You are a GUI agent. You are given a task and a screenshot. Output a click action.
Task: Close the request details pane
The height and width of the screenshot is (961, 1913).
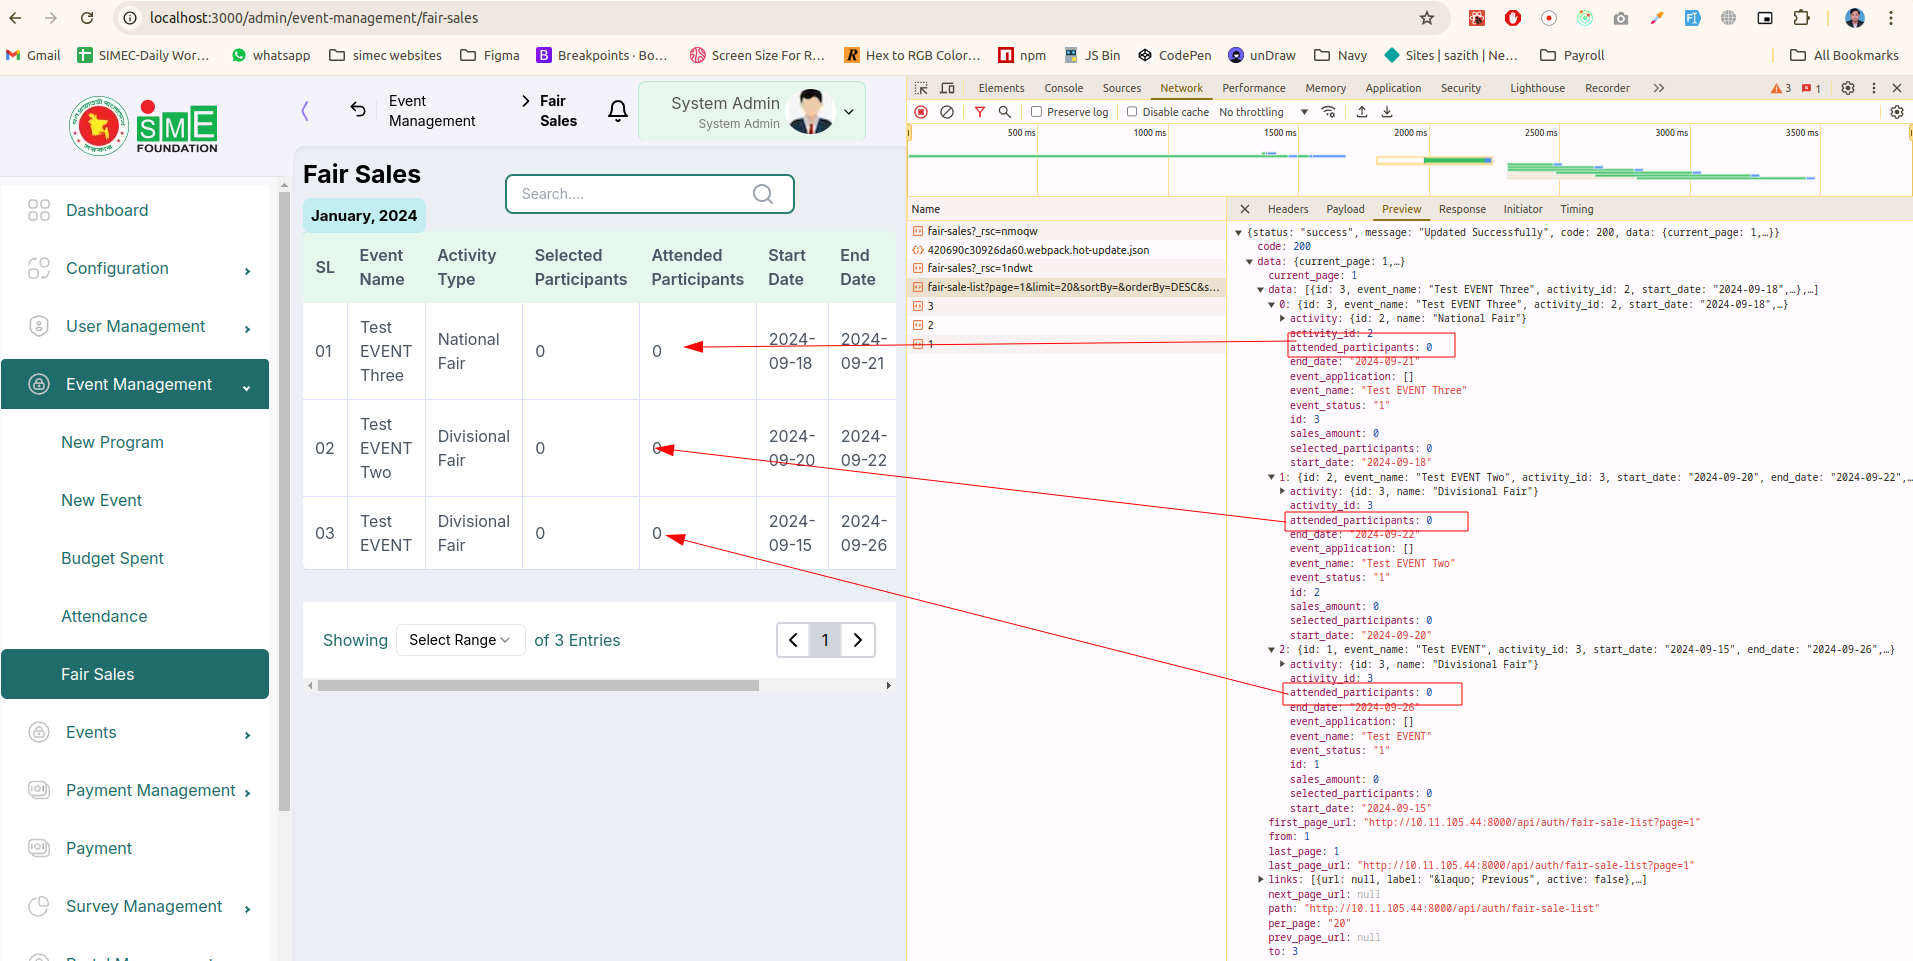1245,209
